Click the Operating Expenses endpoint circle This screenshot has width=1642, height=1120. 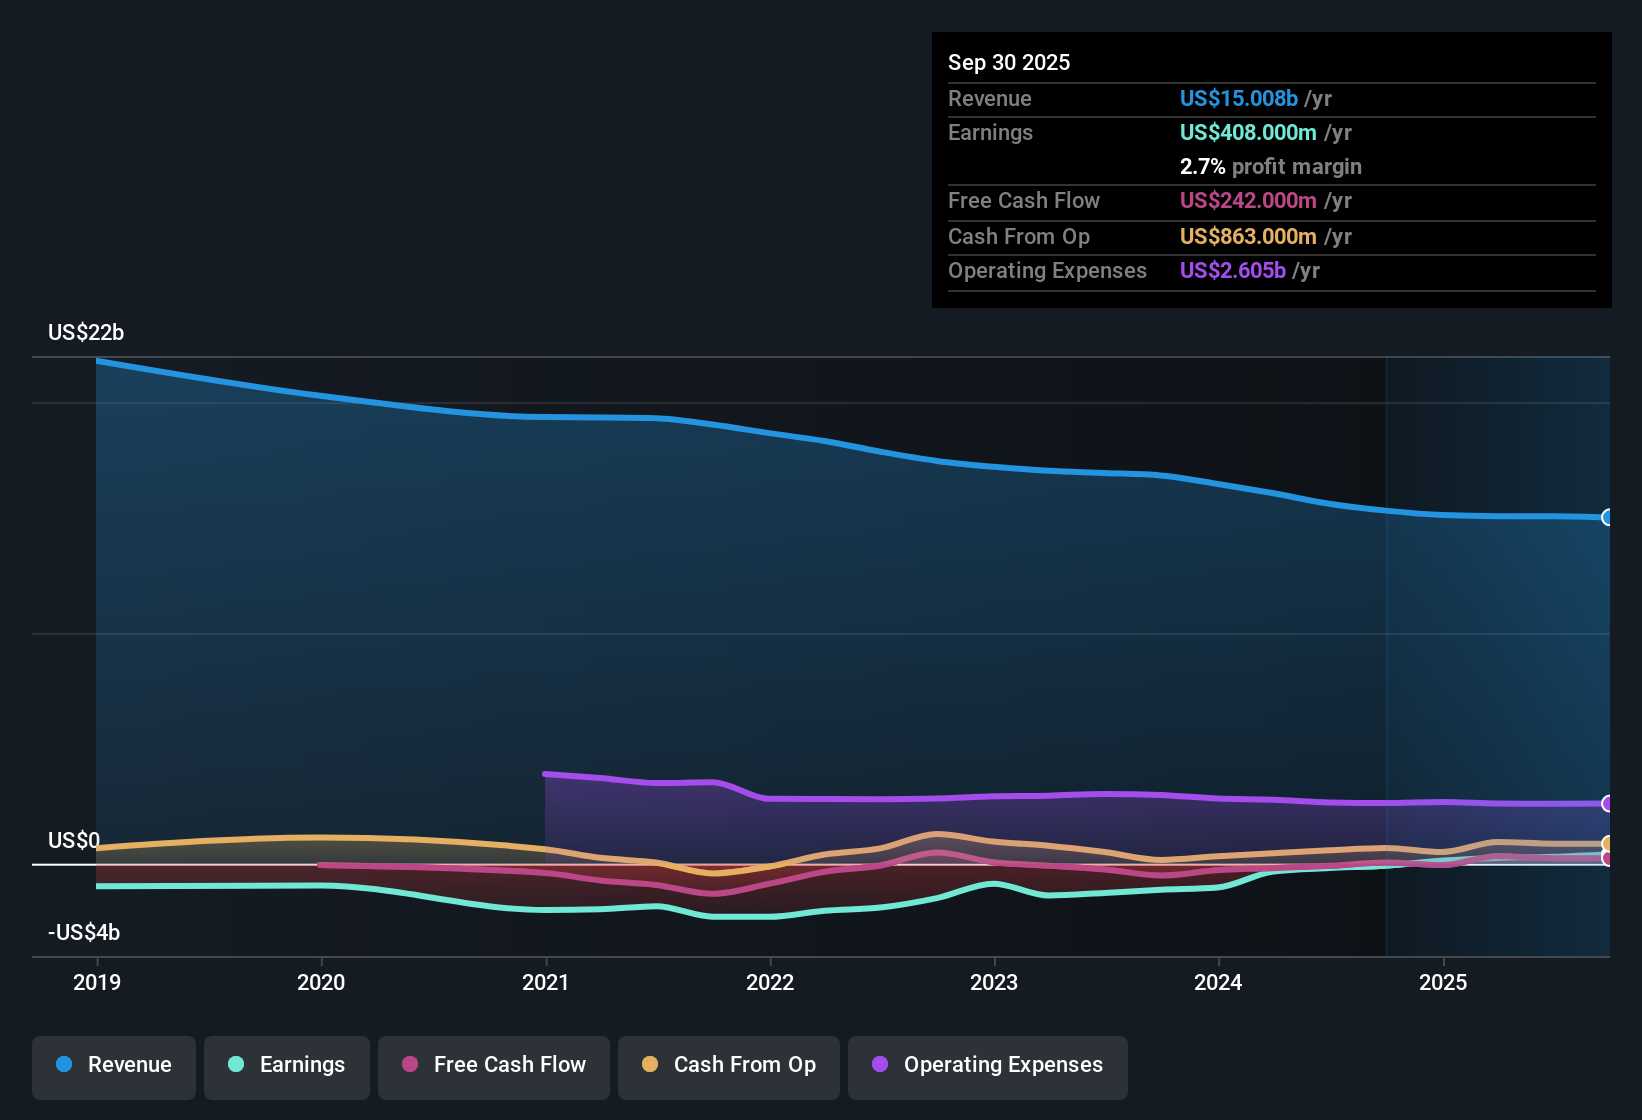1607,804
